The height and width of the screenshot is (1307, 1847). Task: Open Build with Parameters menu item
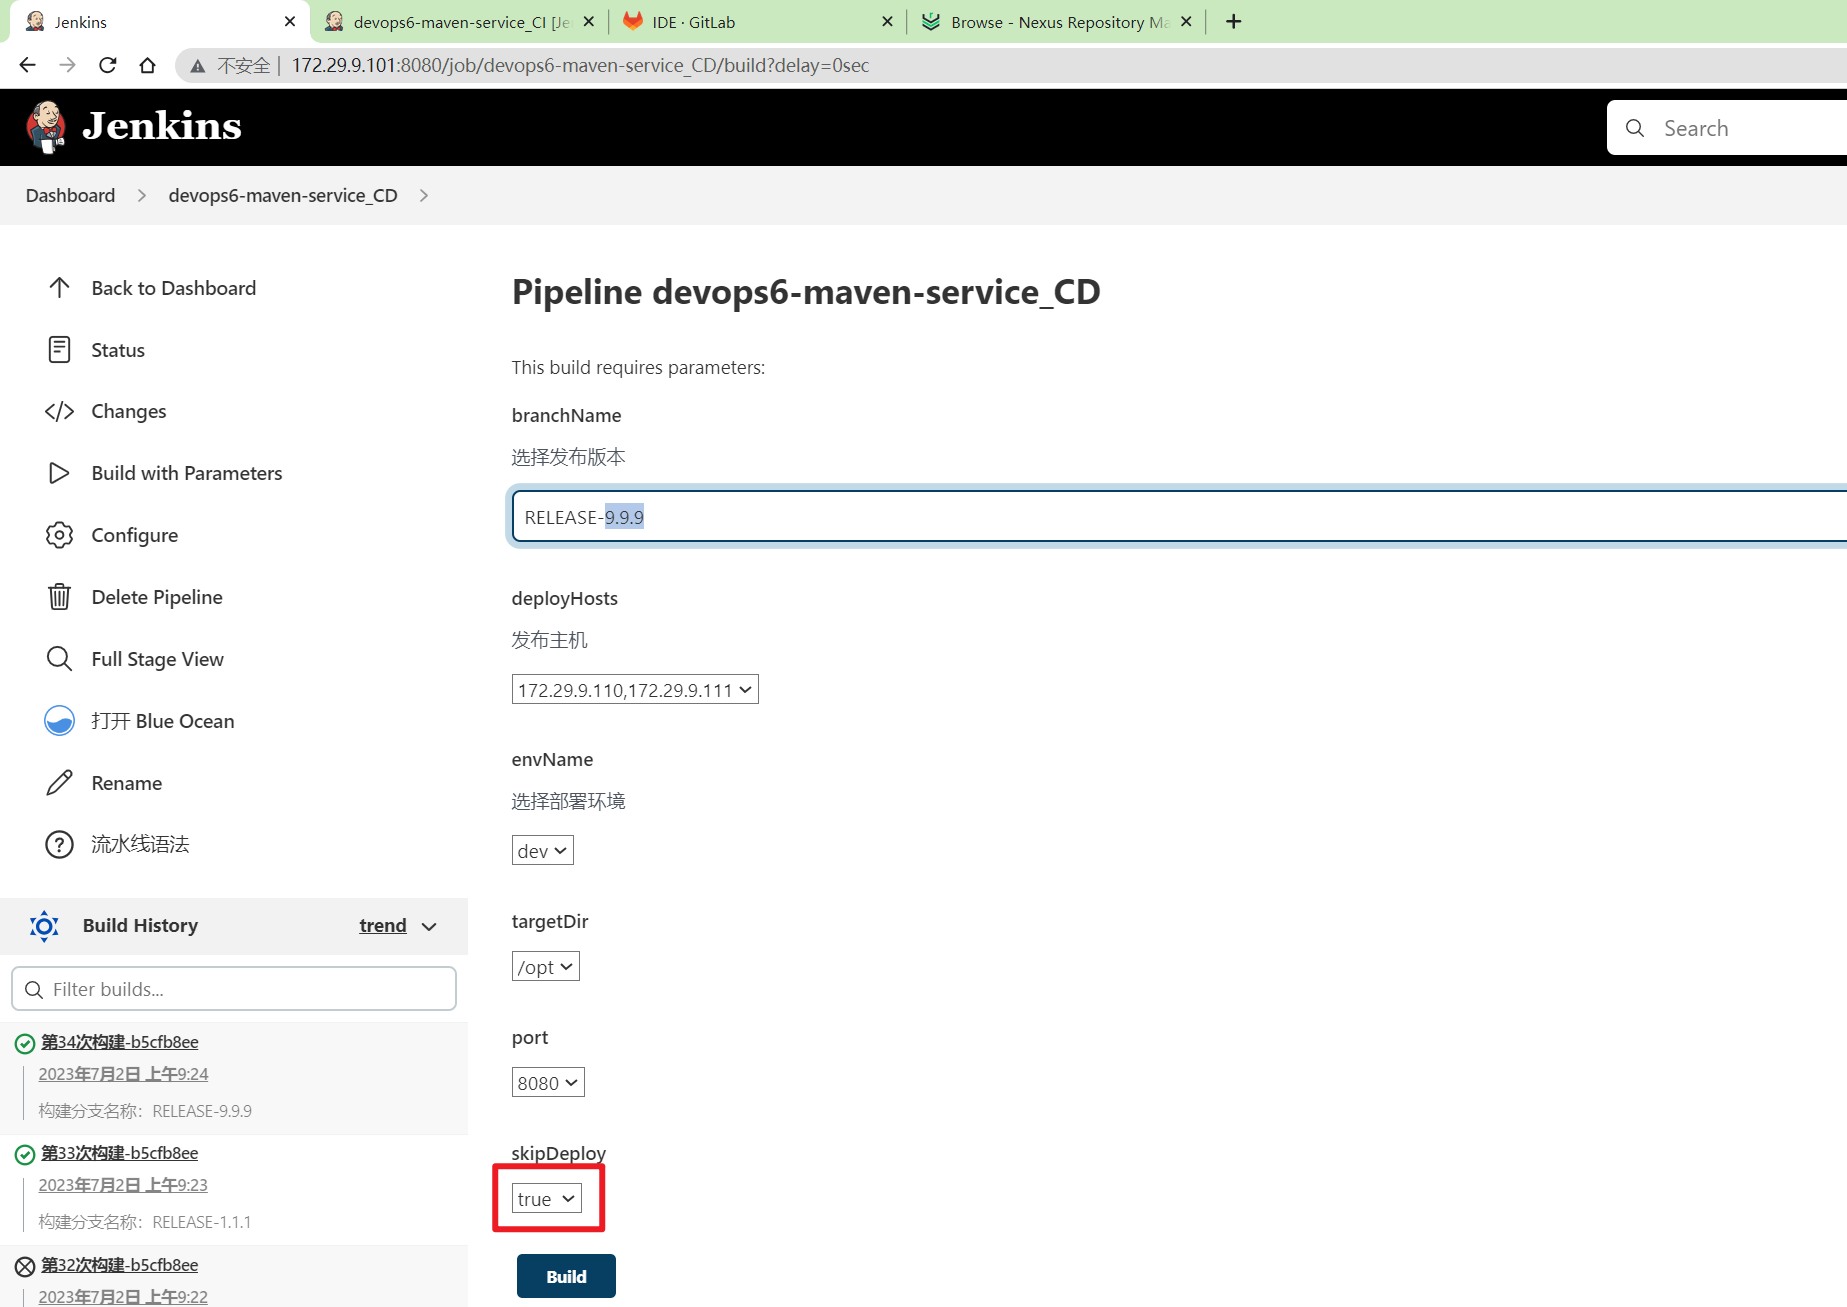(186, 473)
